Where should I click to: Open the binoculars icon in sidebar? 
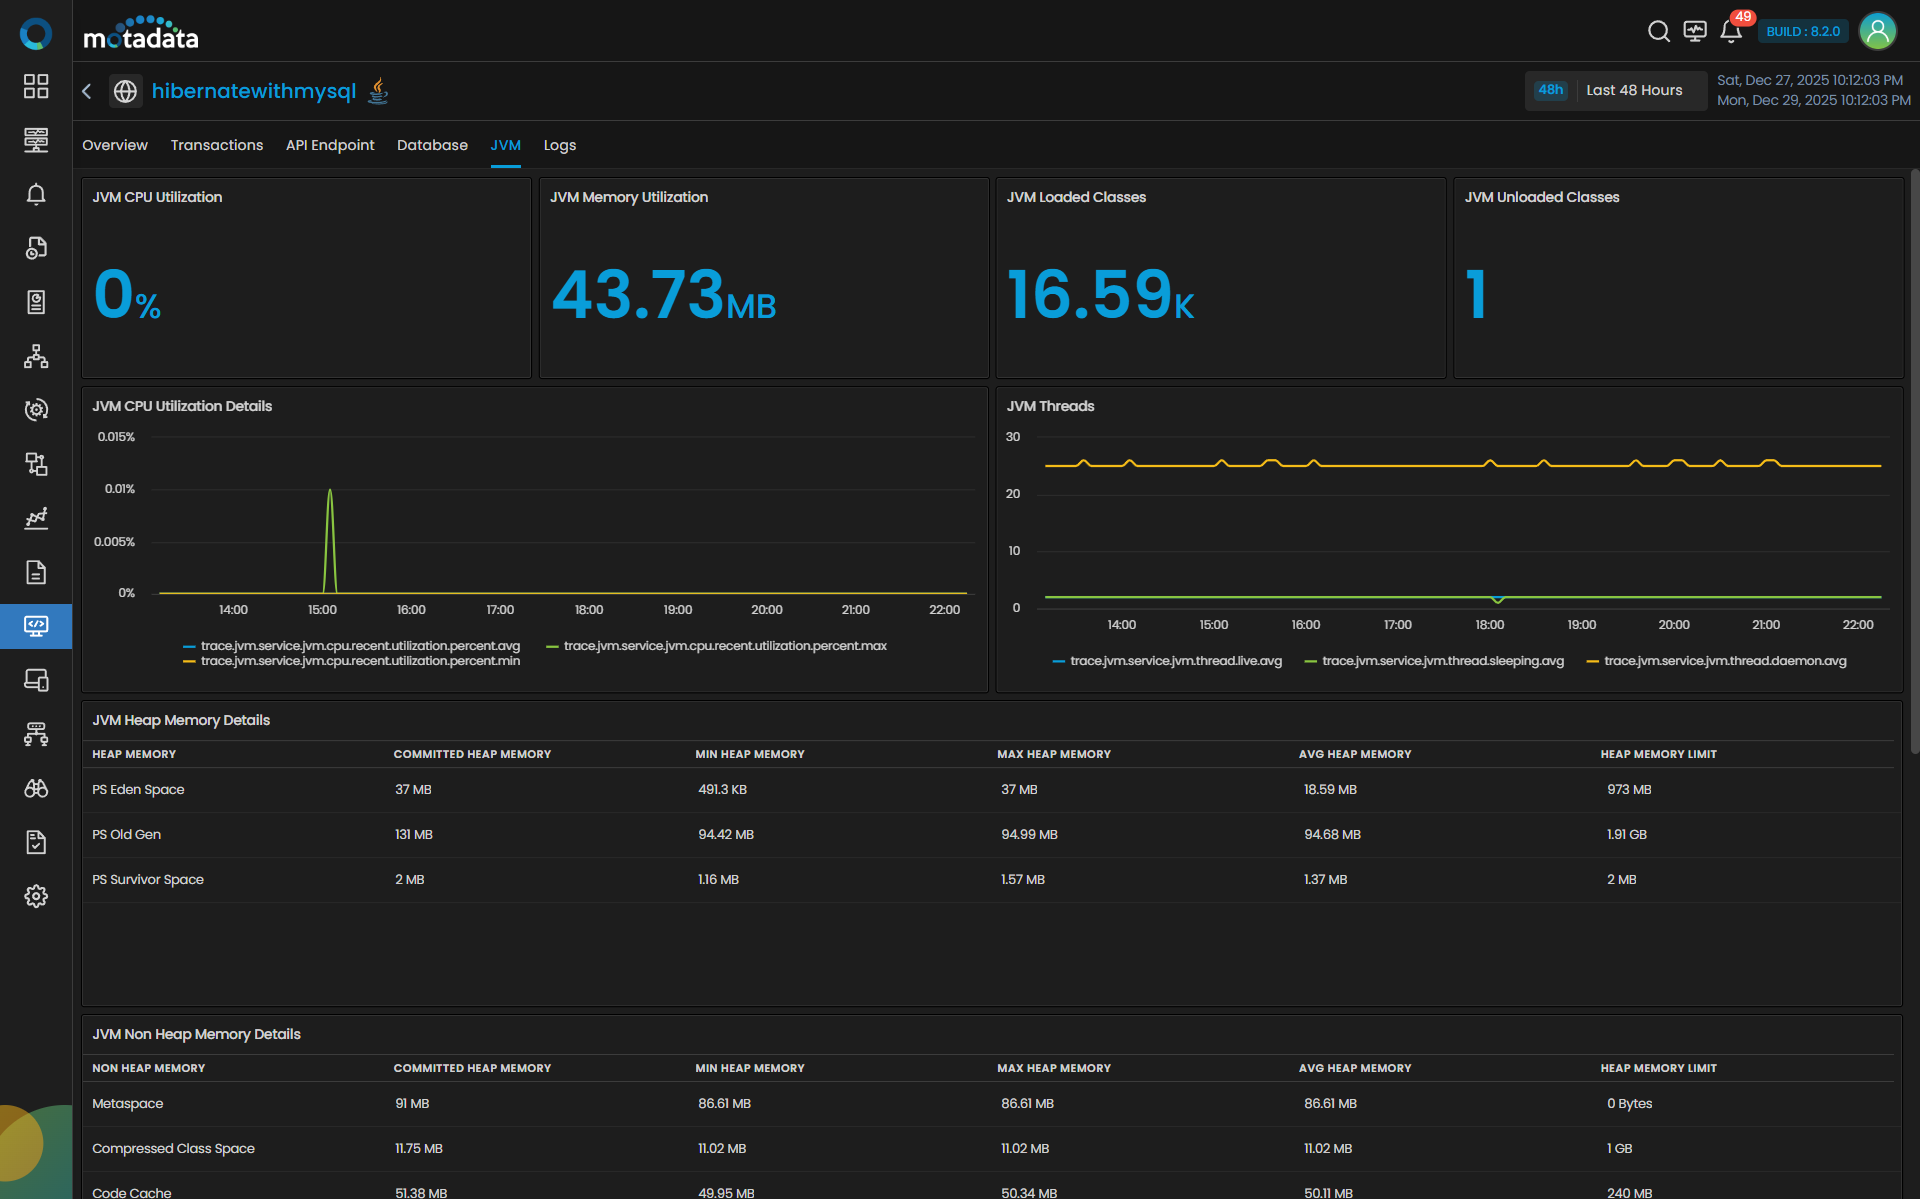[x=36, y=788]
